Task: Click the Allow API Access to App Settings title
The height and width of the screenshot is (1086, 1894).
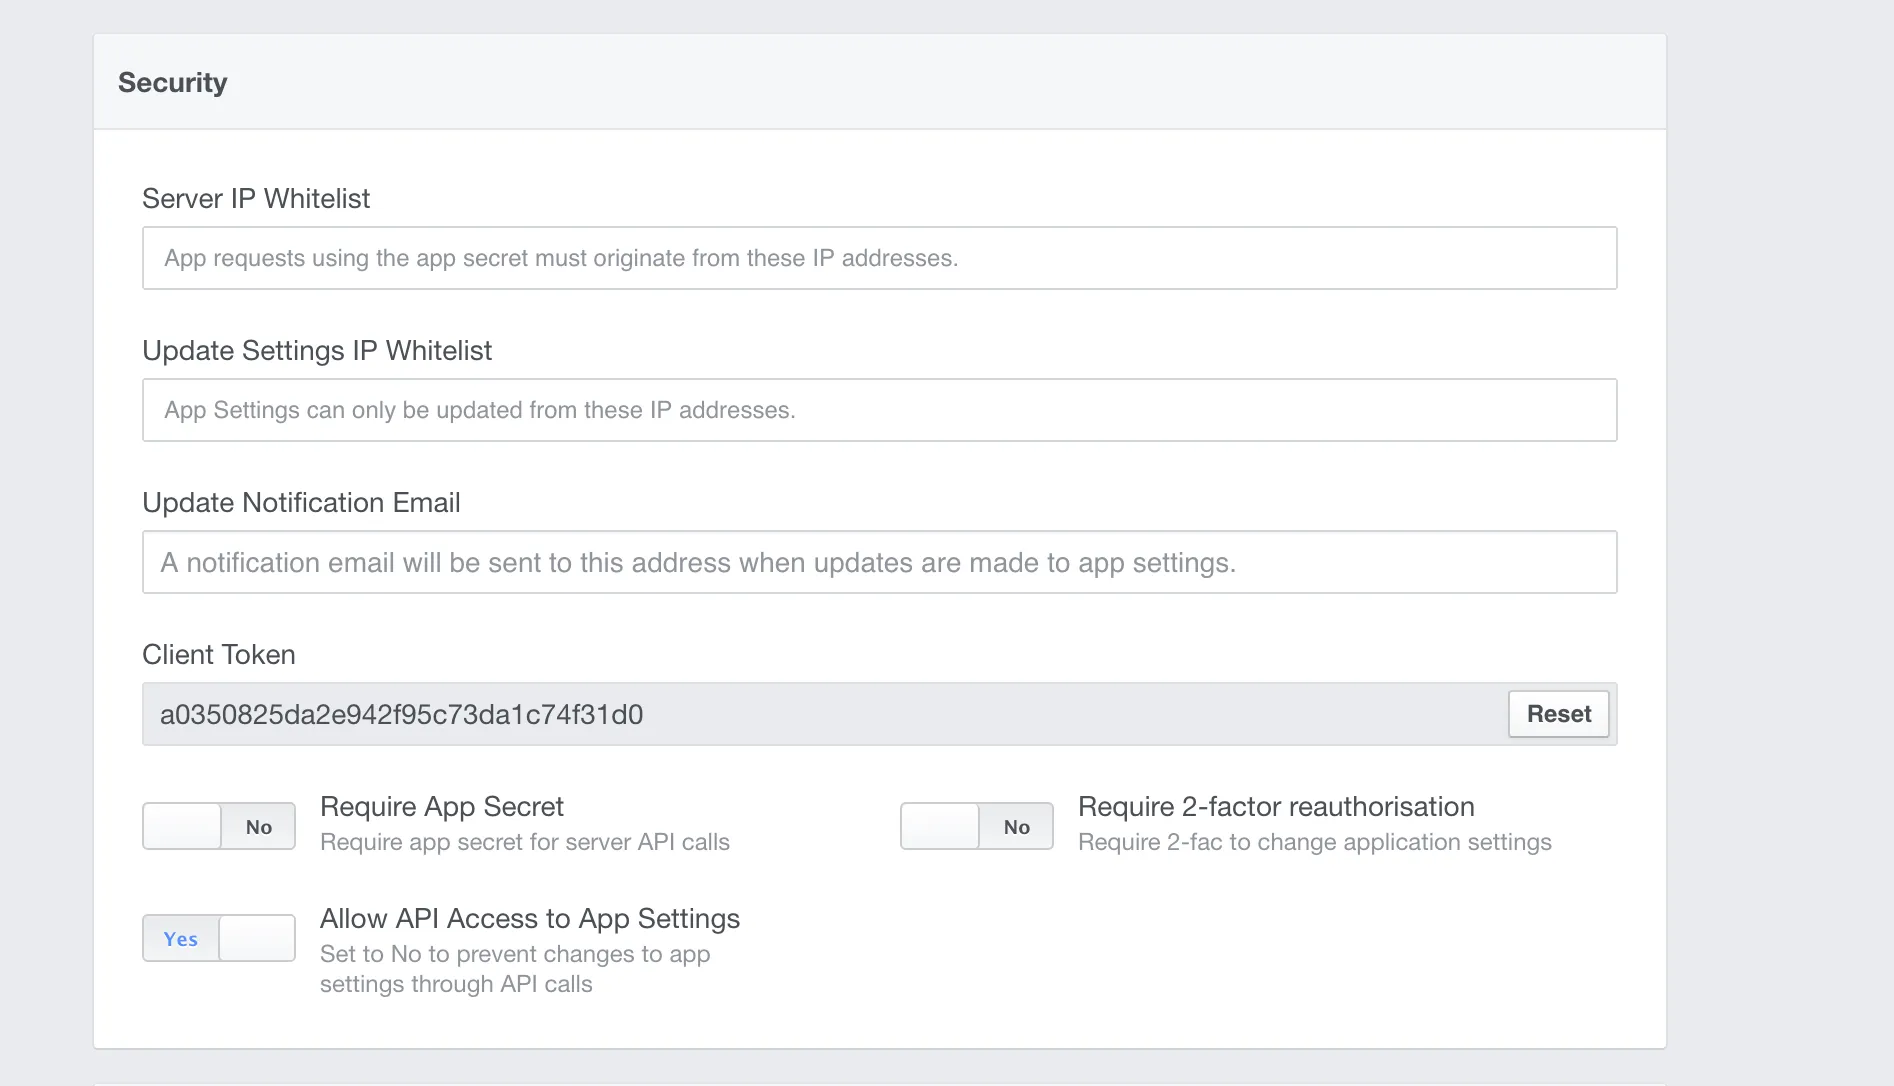Action: pyautogui.click(x=530, y=918)
